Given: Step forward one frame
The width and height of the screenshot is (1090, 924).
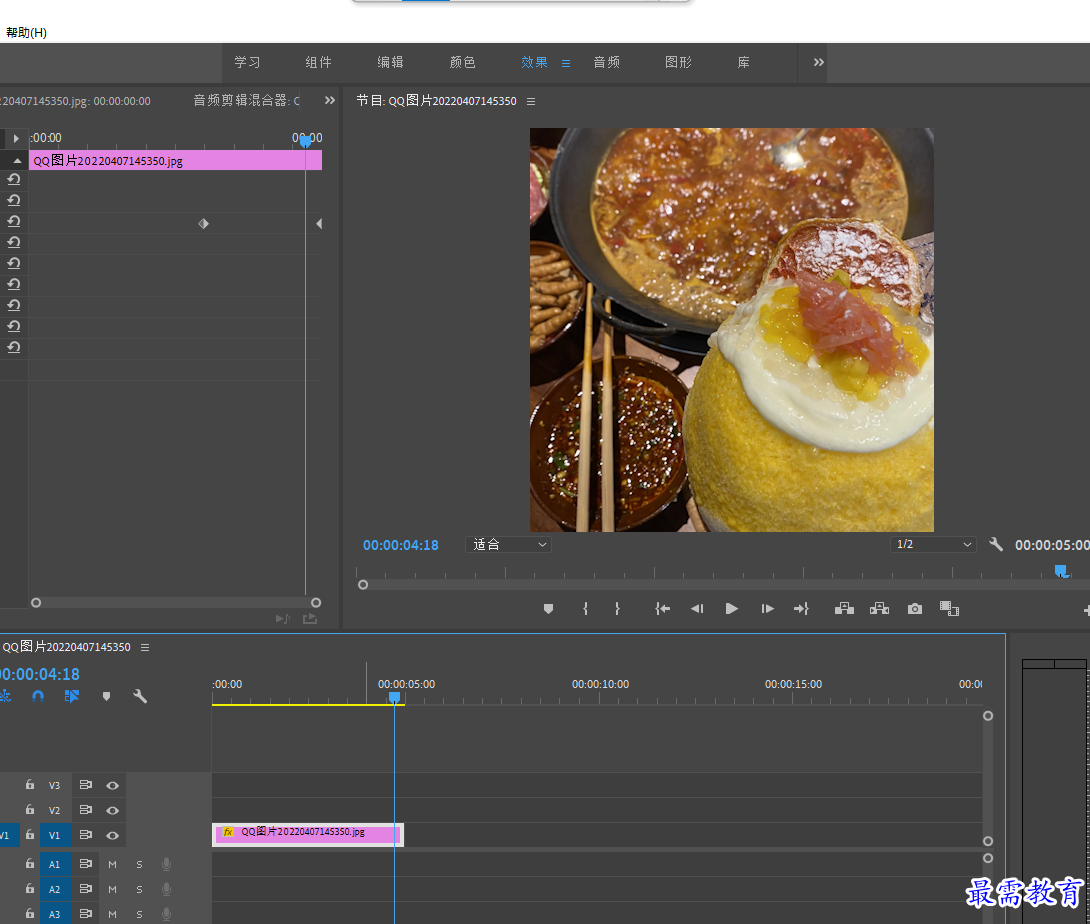Looking at the screenshot, I should (767, 609).
